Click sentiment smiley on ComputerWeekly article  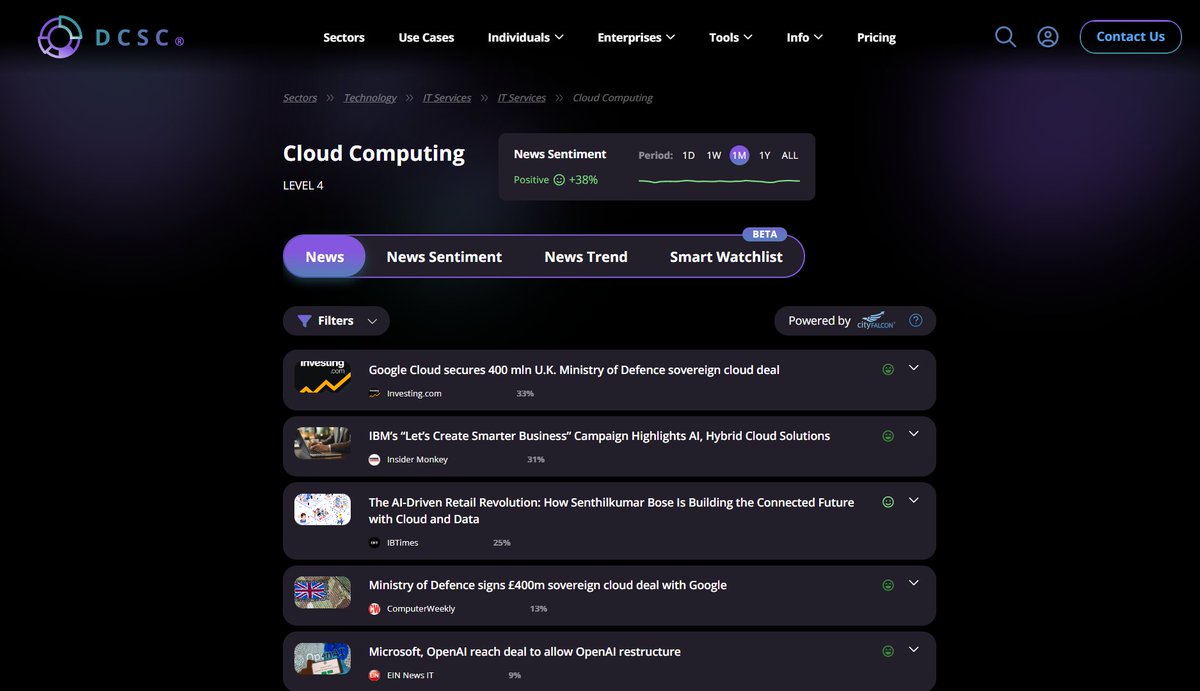click(888, 583)
